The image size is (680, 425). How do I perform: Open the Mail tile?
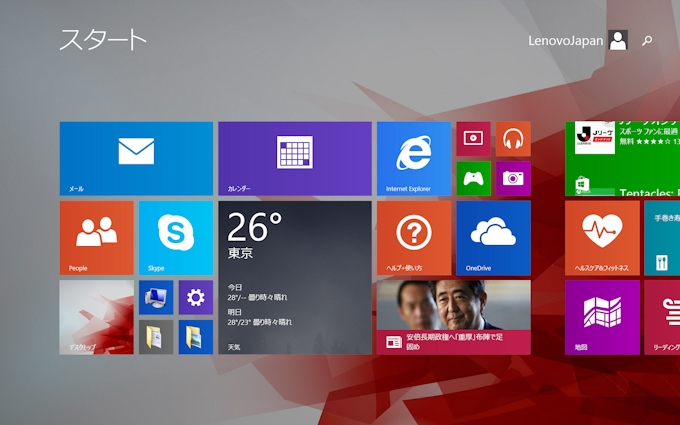coord(136,158)
